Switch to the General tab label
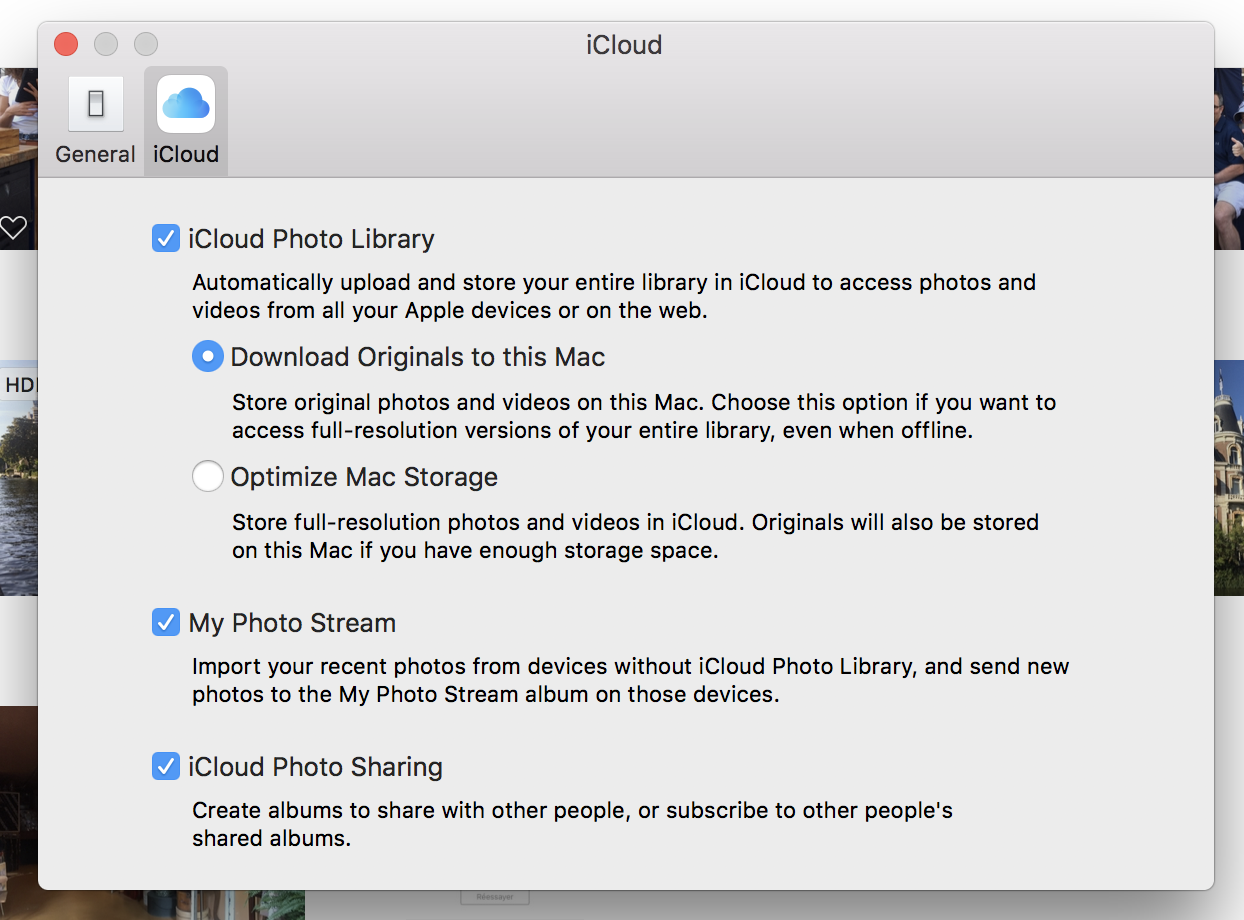 click(96, 155)
